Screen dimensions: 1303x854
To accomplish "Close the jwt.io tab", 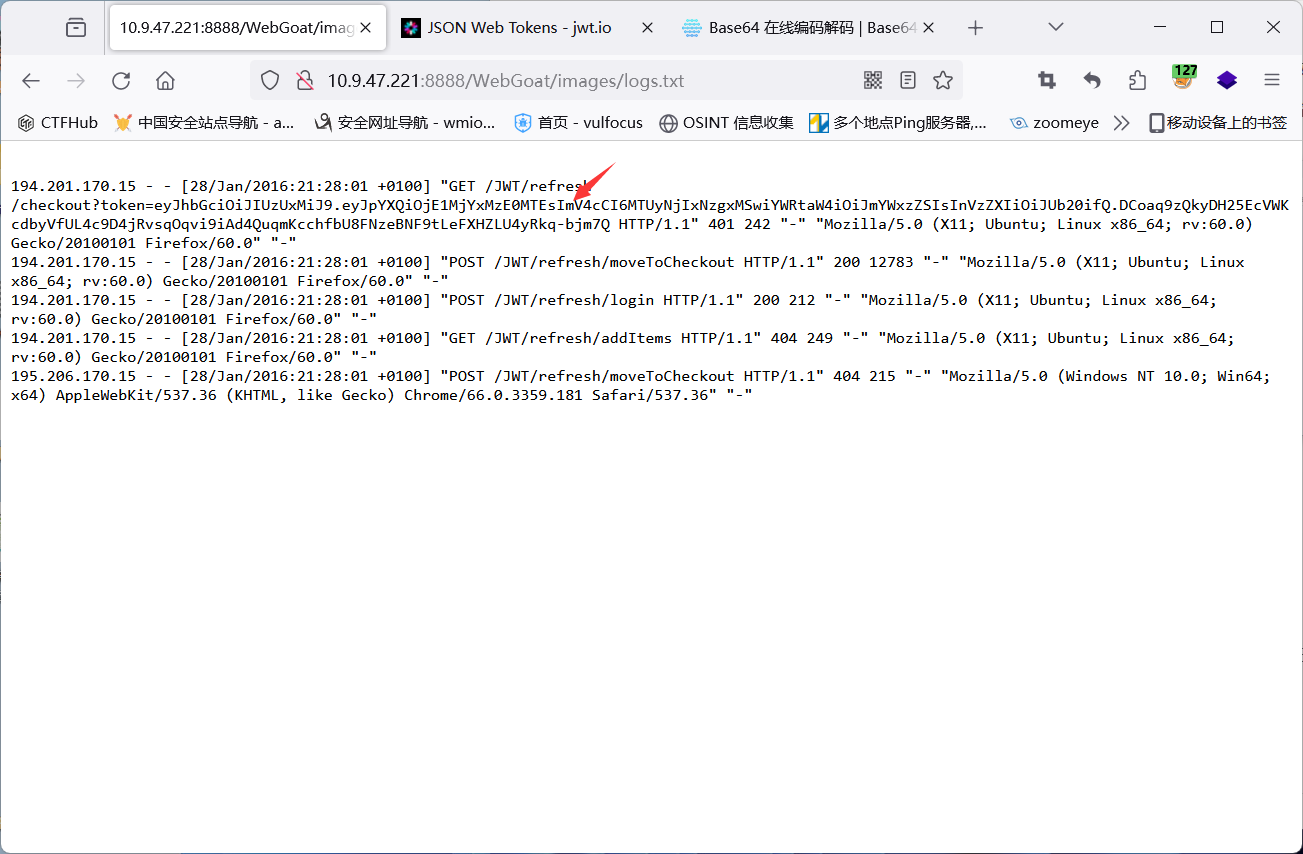I will pyautogui.click(x=647, y=28).
